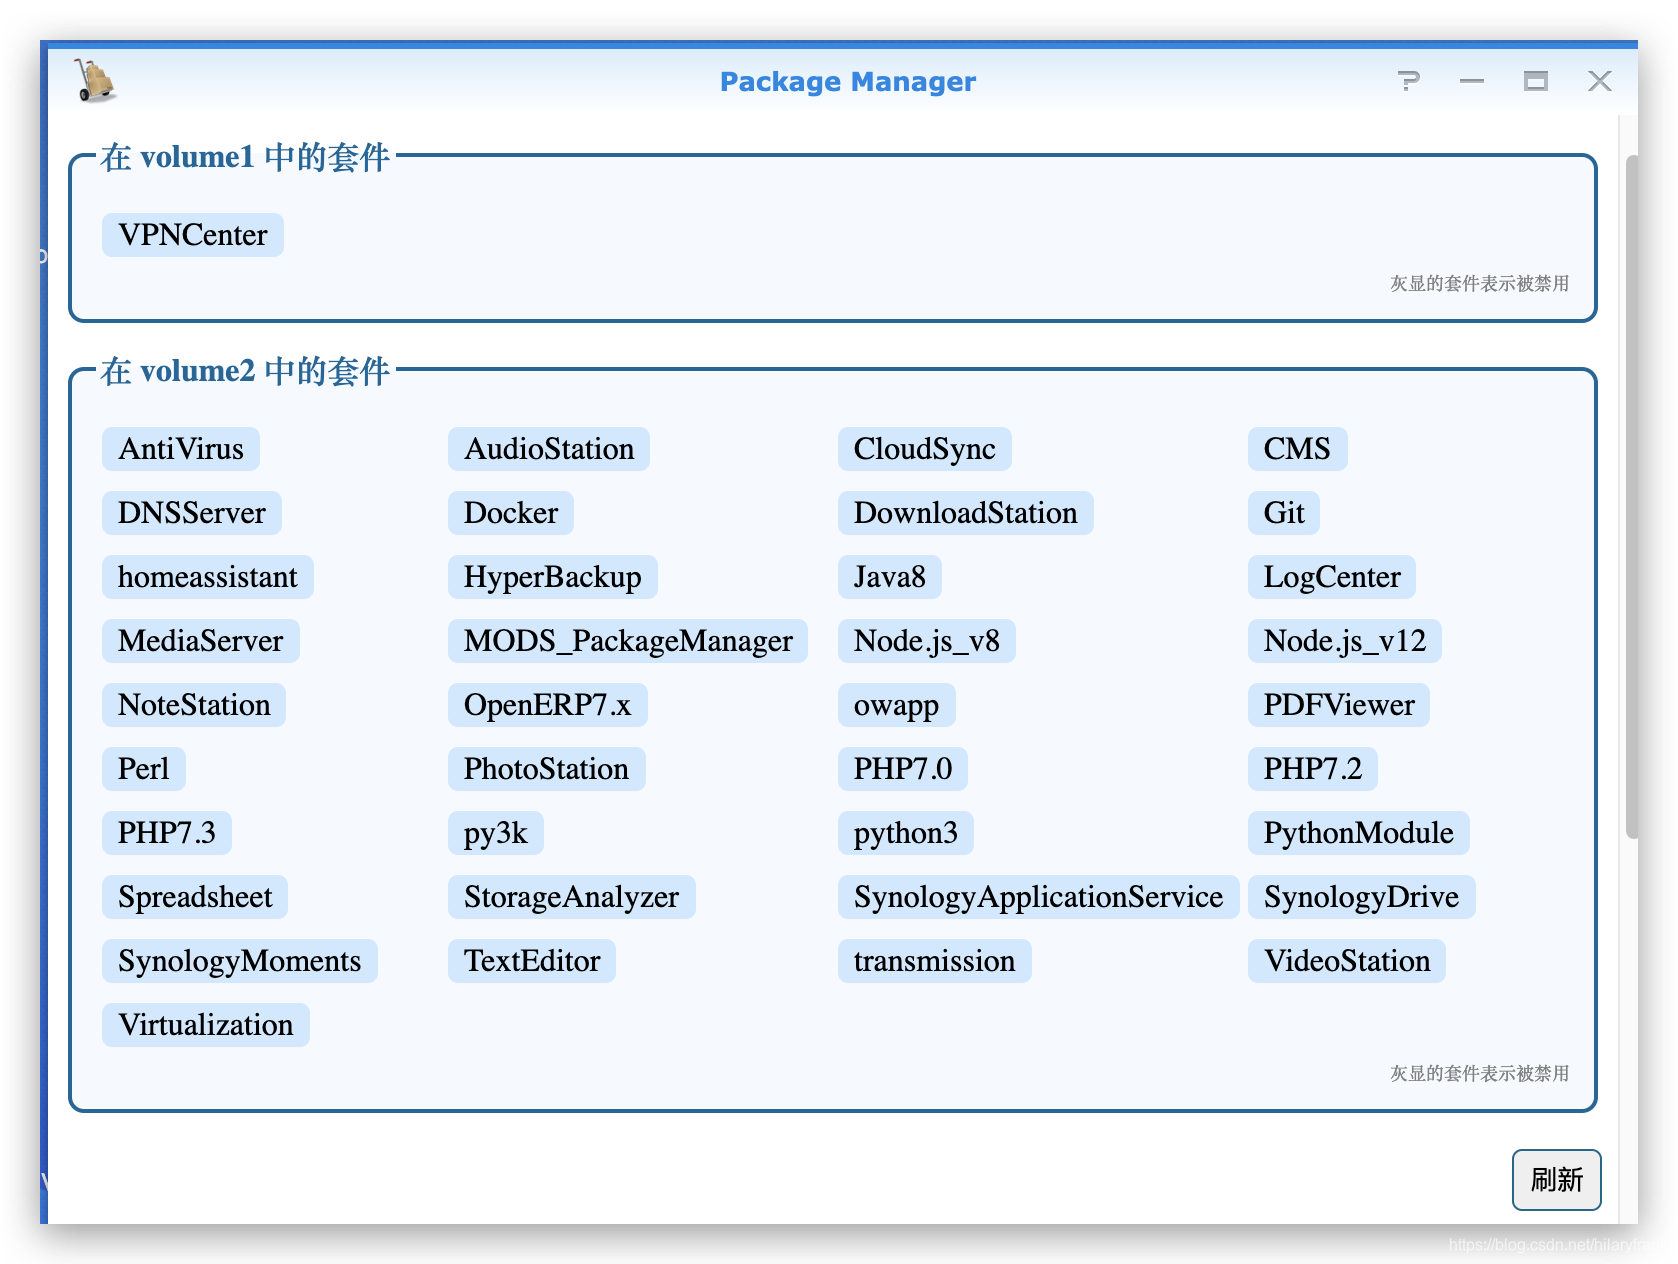Select the py3k package

click(496, 833)
